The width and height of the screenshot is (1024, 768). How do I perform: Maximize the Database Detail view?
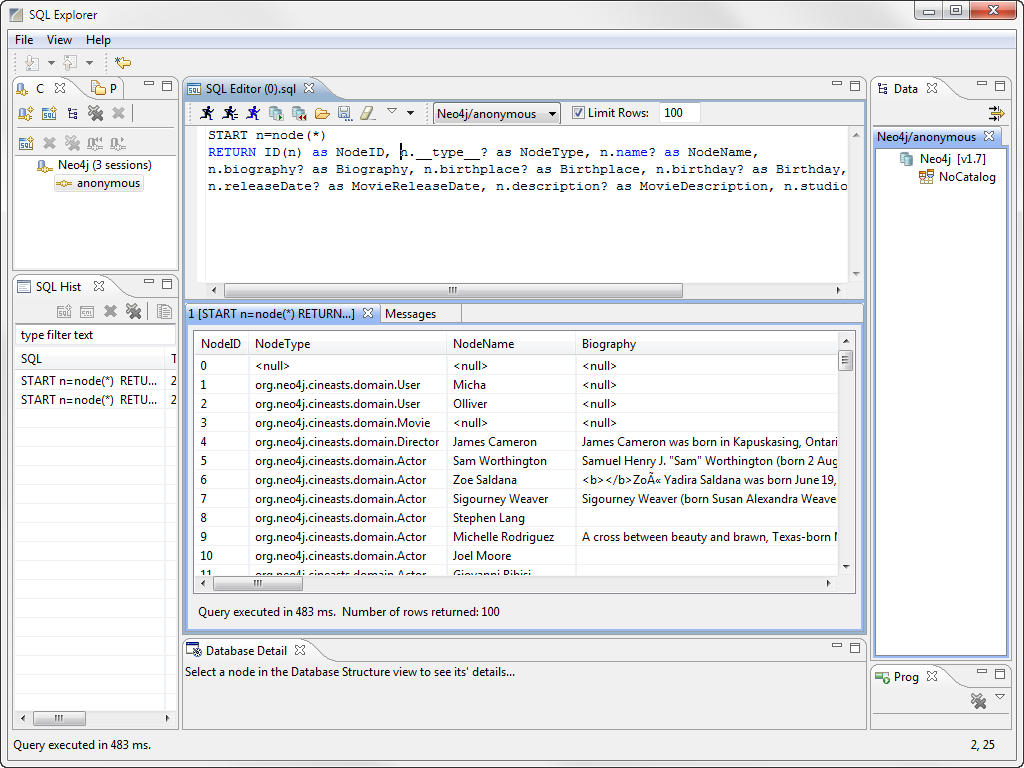pos(855,648)
